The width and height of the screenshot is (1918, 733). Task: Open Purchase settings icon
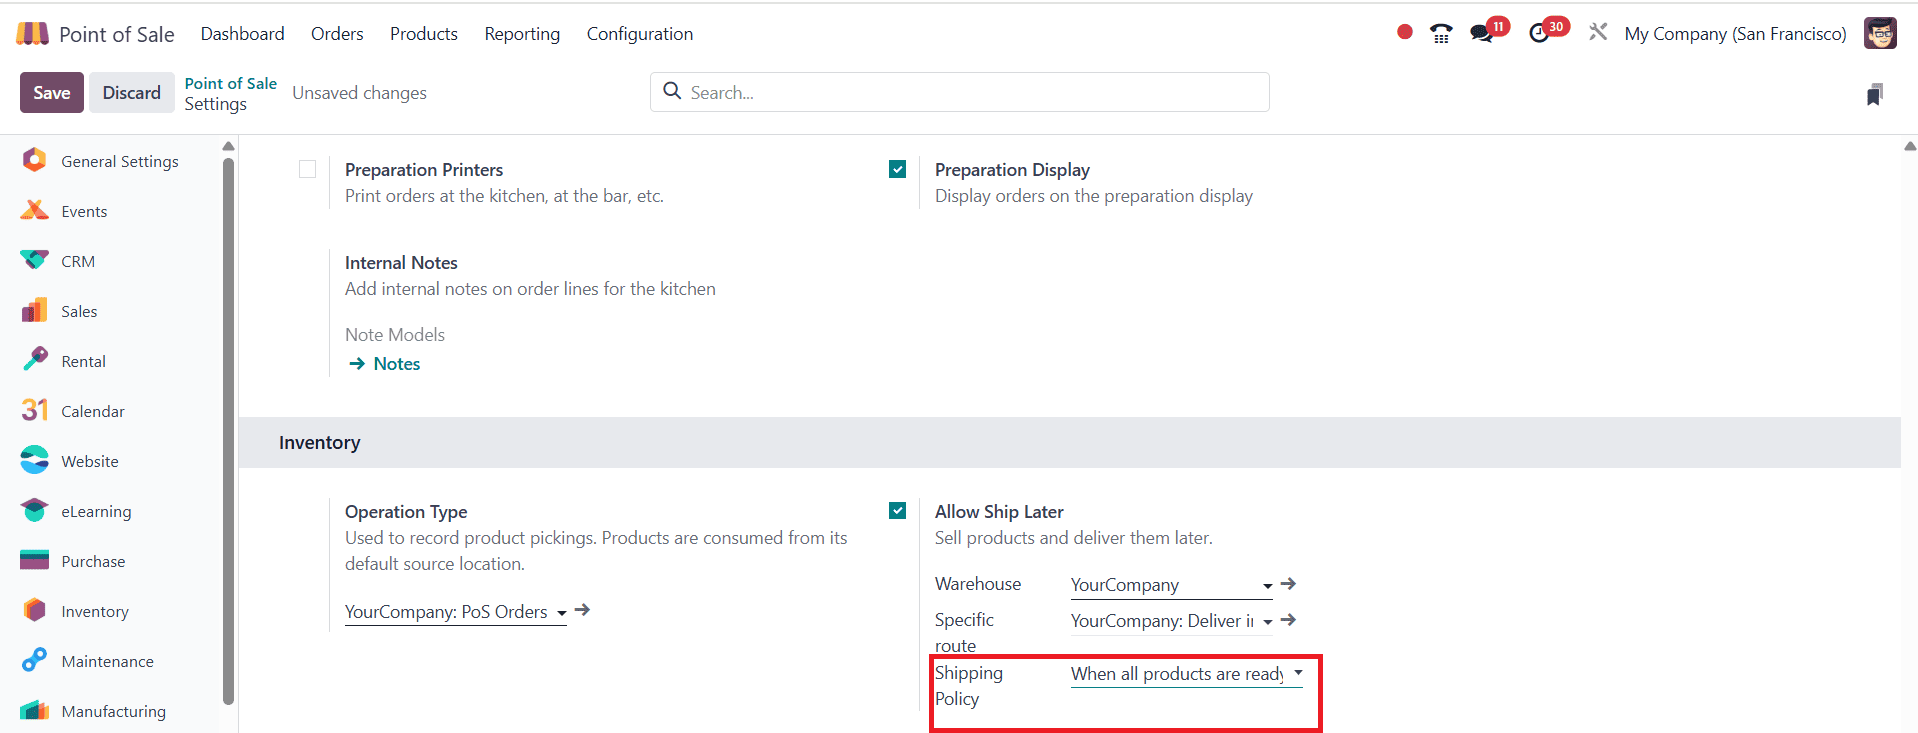34,560
